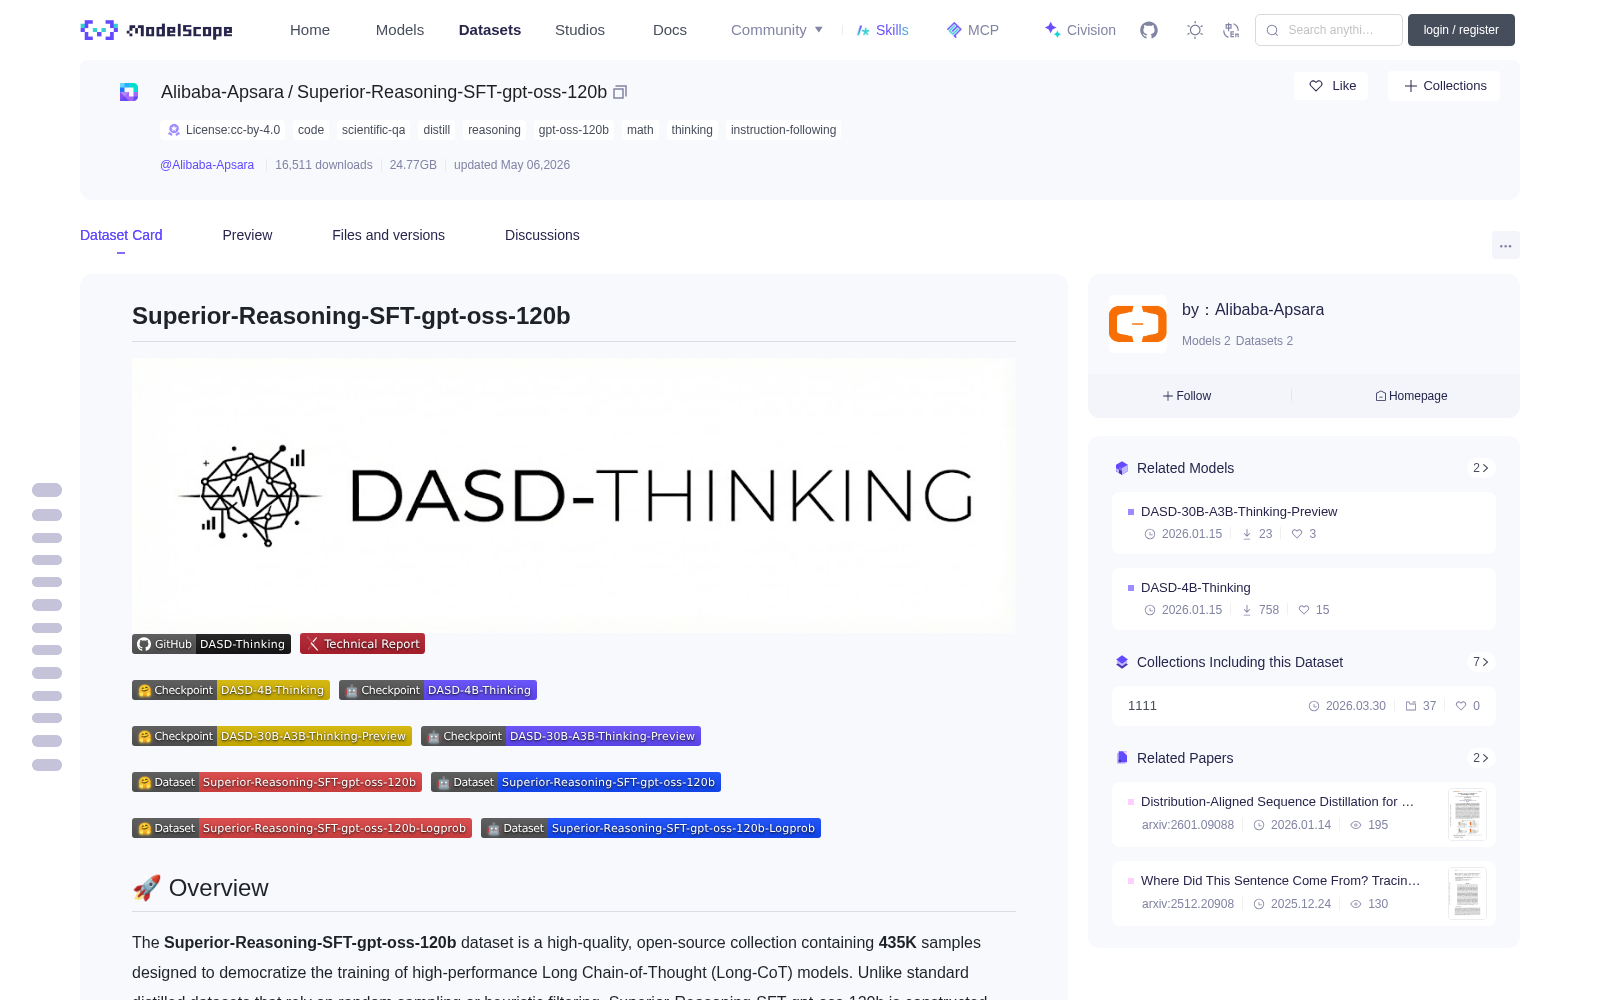Open the three-dots more options button

click(x=1505, y=245)
